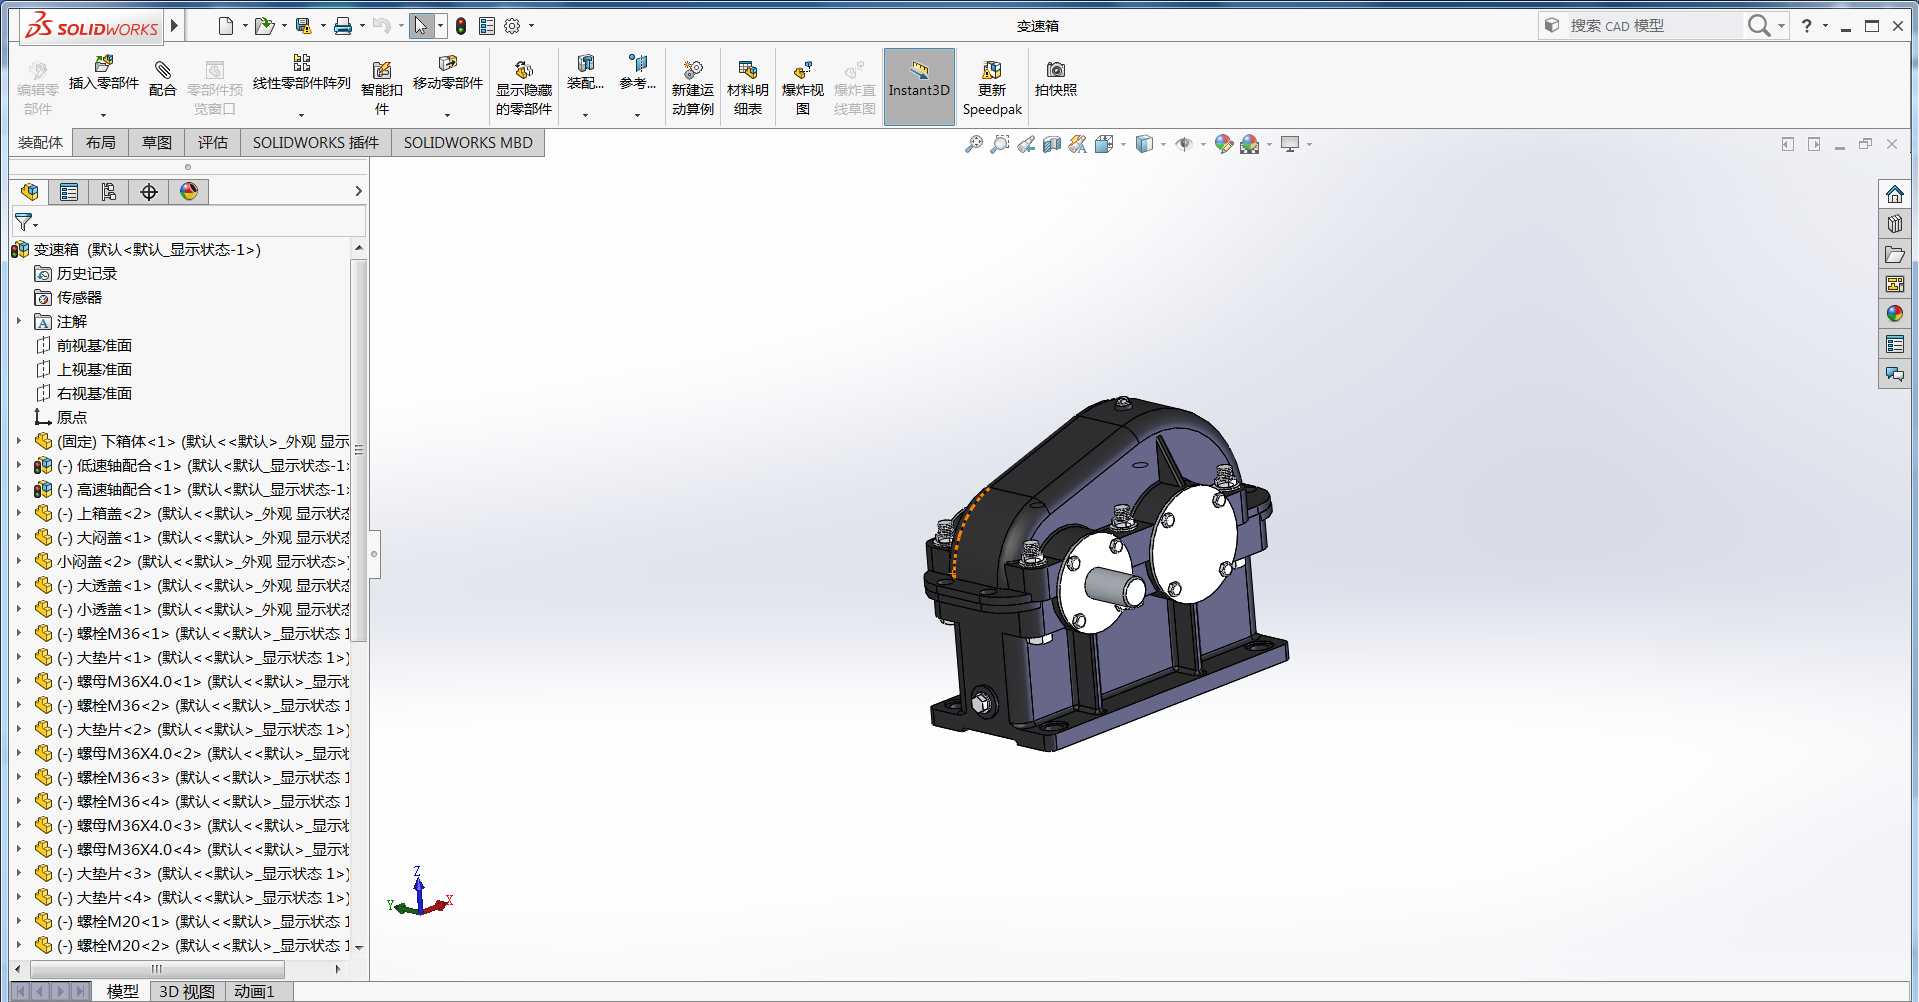The height and width of the screenshot is (1002, 1919).
Task: Open the Linear Component Pattern dropdown arrow
Action: (301, 115)
